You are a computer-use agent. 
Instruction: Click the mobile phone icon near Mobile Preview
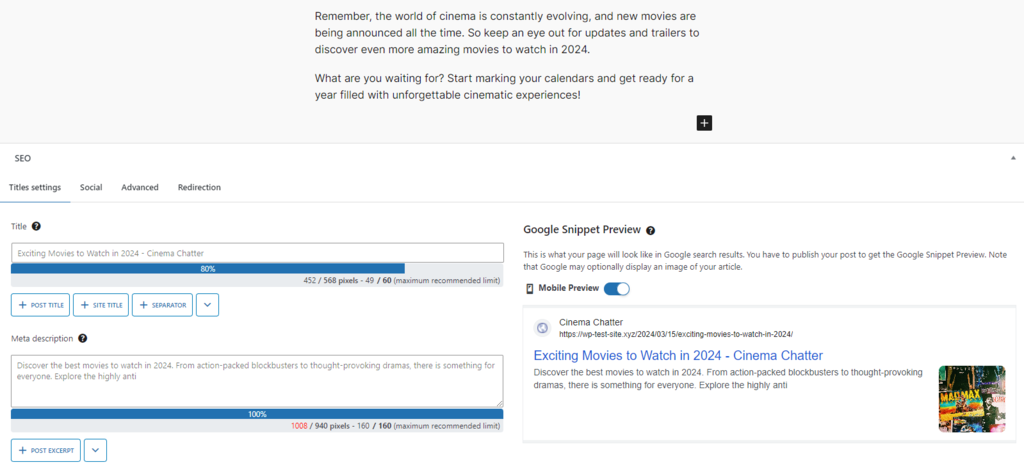click(530, 289)
